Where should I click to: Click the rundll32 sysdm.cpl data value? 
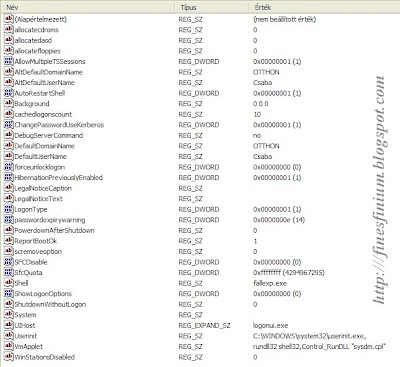(319, 346)
